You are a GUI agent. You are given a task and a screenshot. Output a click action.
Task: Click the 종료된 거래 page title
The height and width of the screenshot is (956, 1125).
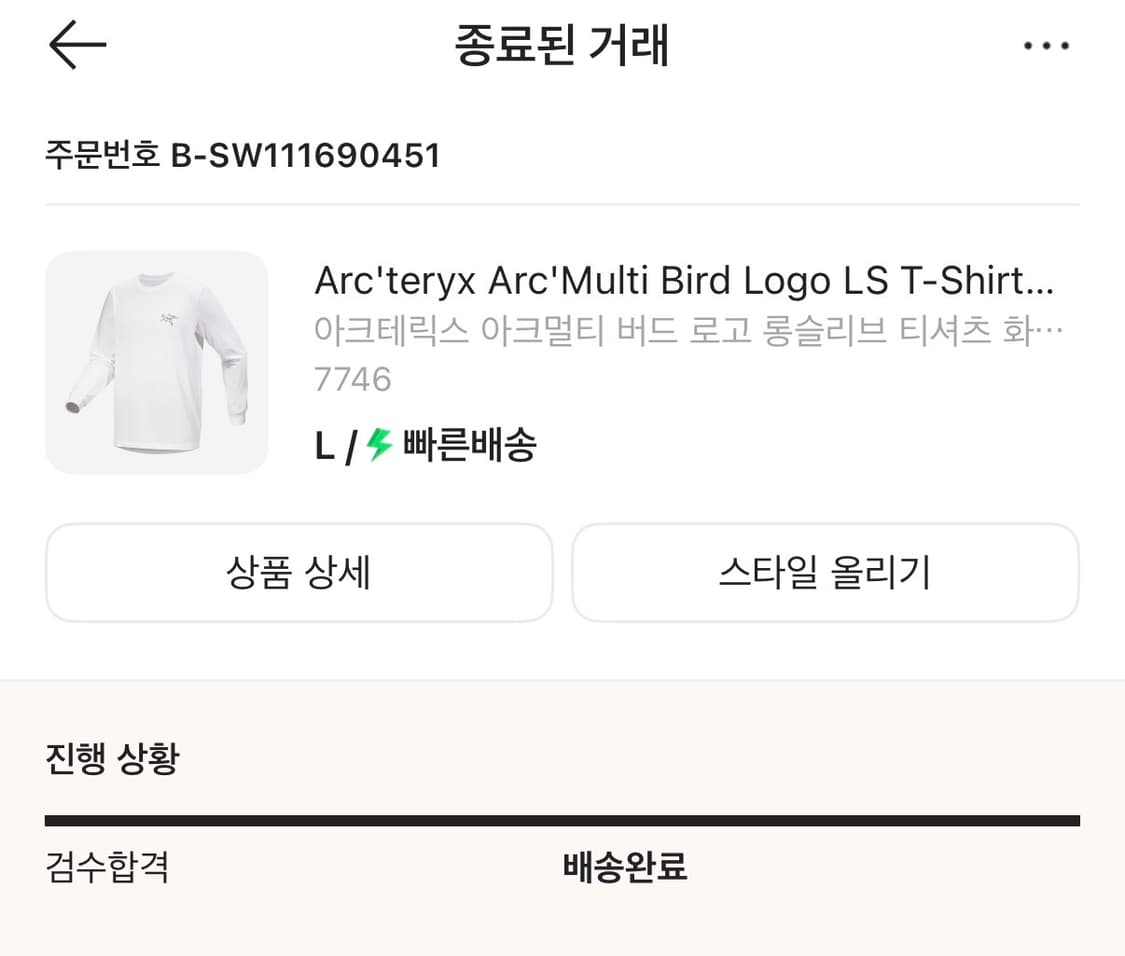coord(561,46)
